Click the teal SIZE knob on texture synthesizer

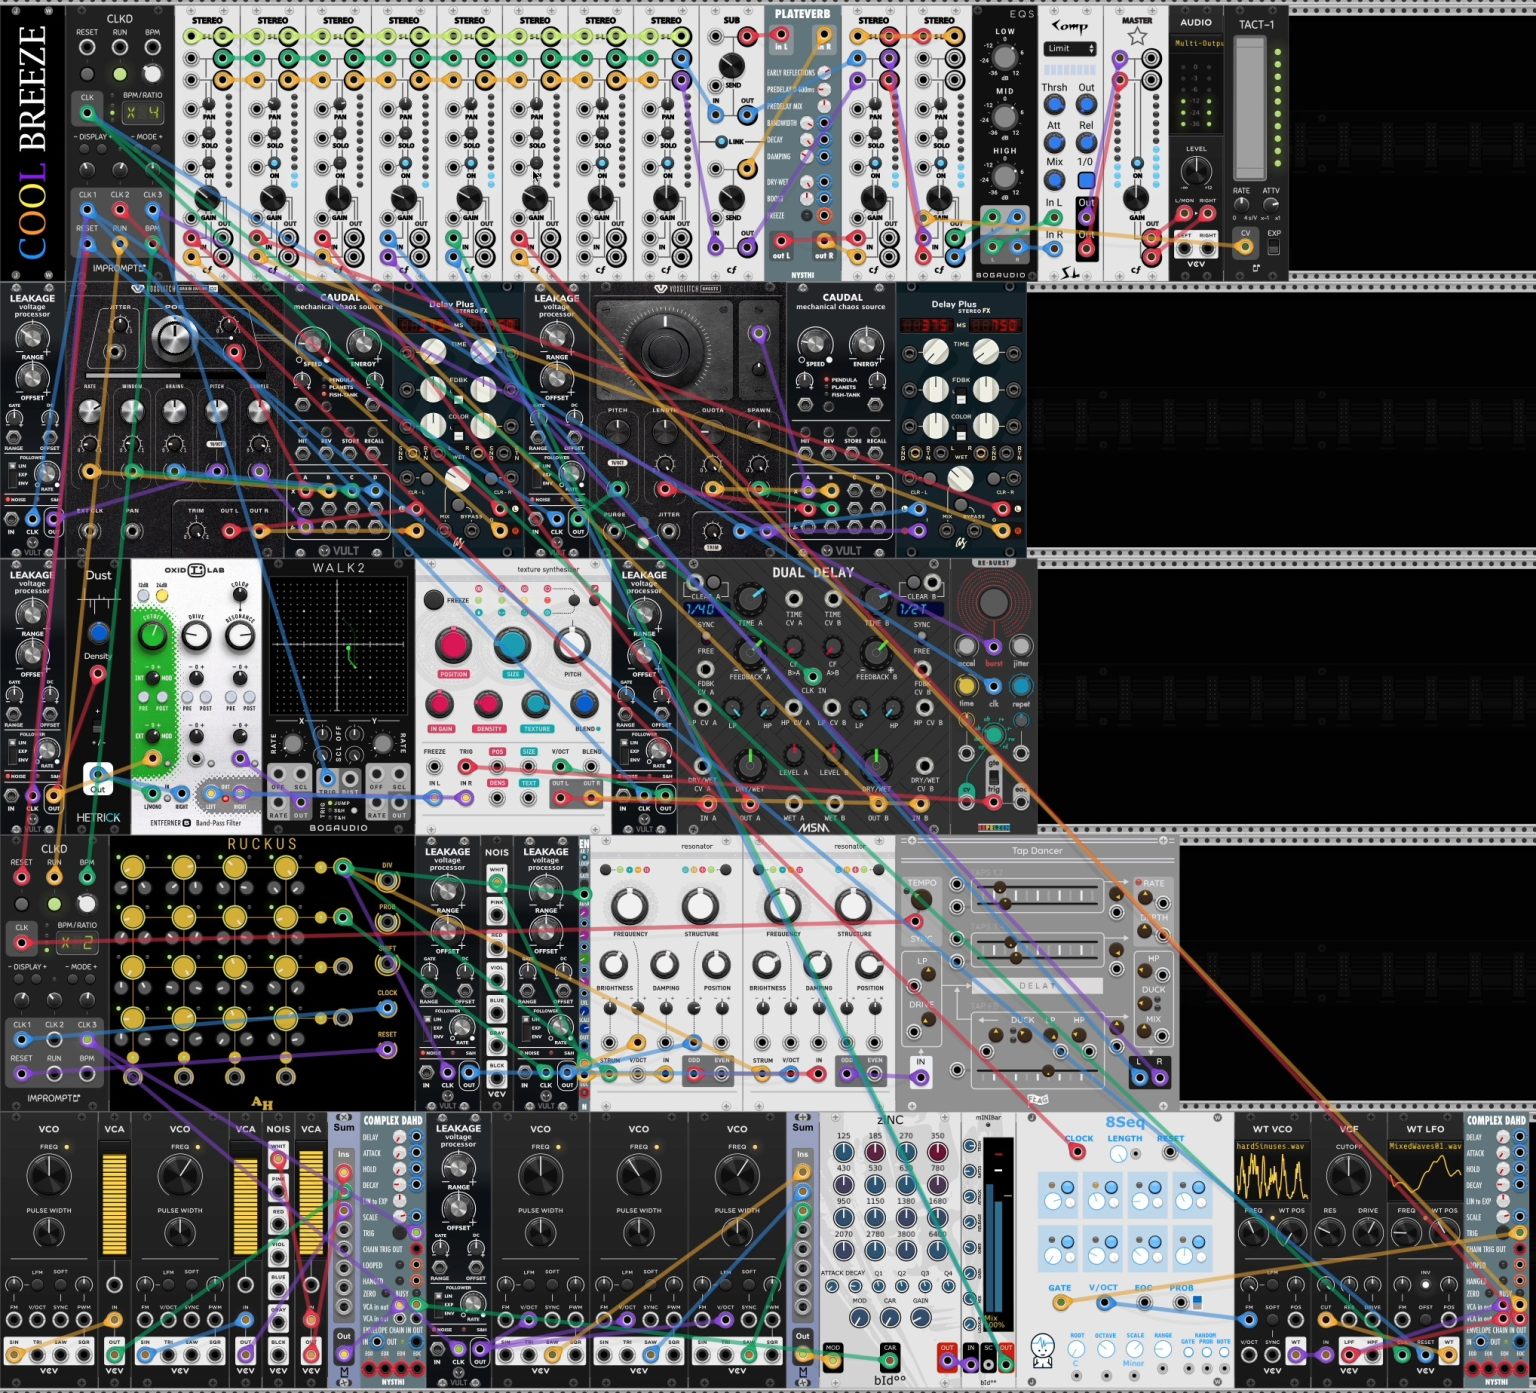pos(512,645)
